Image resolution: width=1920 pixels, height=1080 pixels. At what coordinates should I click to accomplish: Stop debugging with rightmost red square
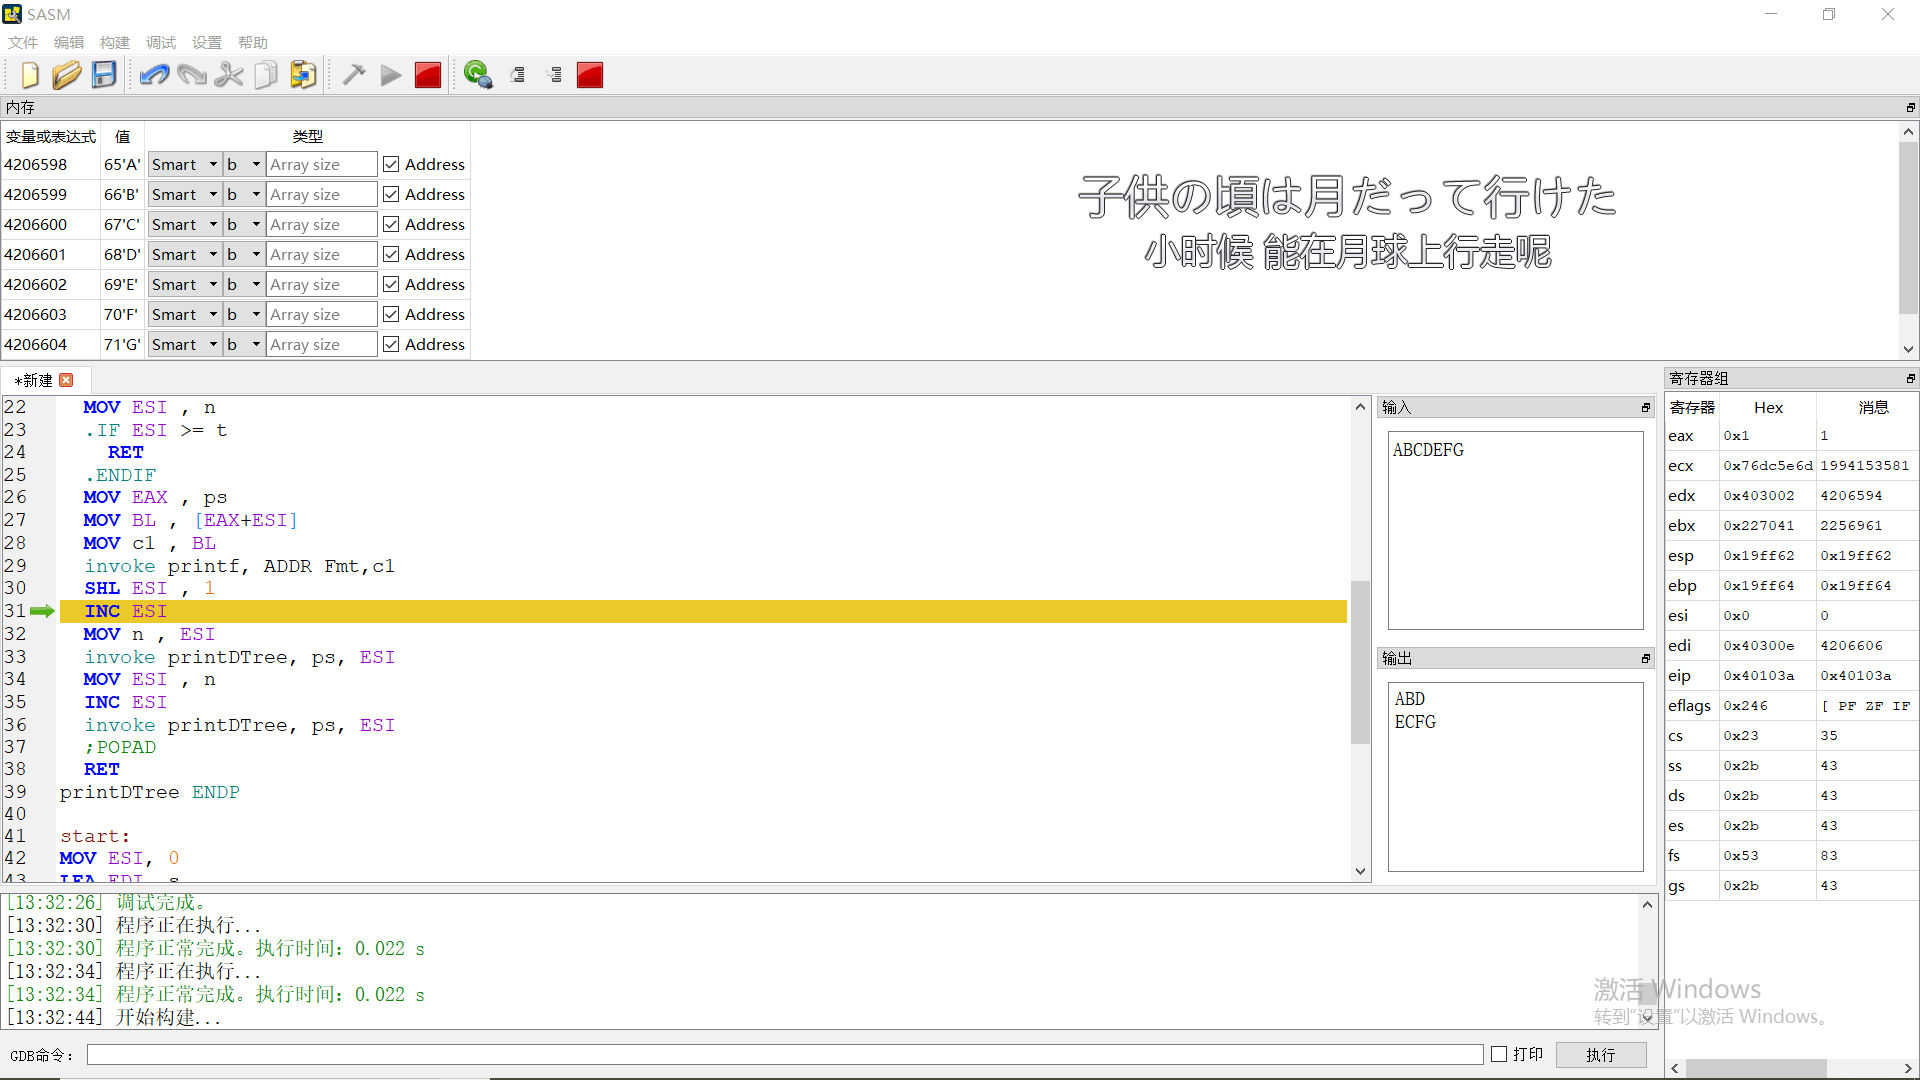[590, 75]
